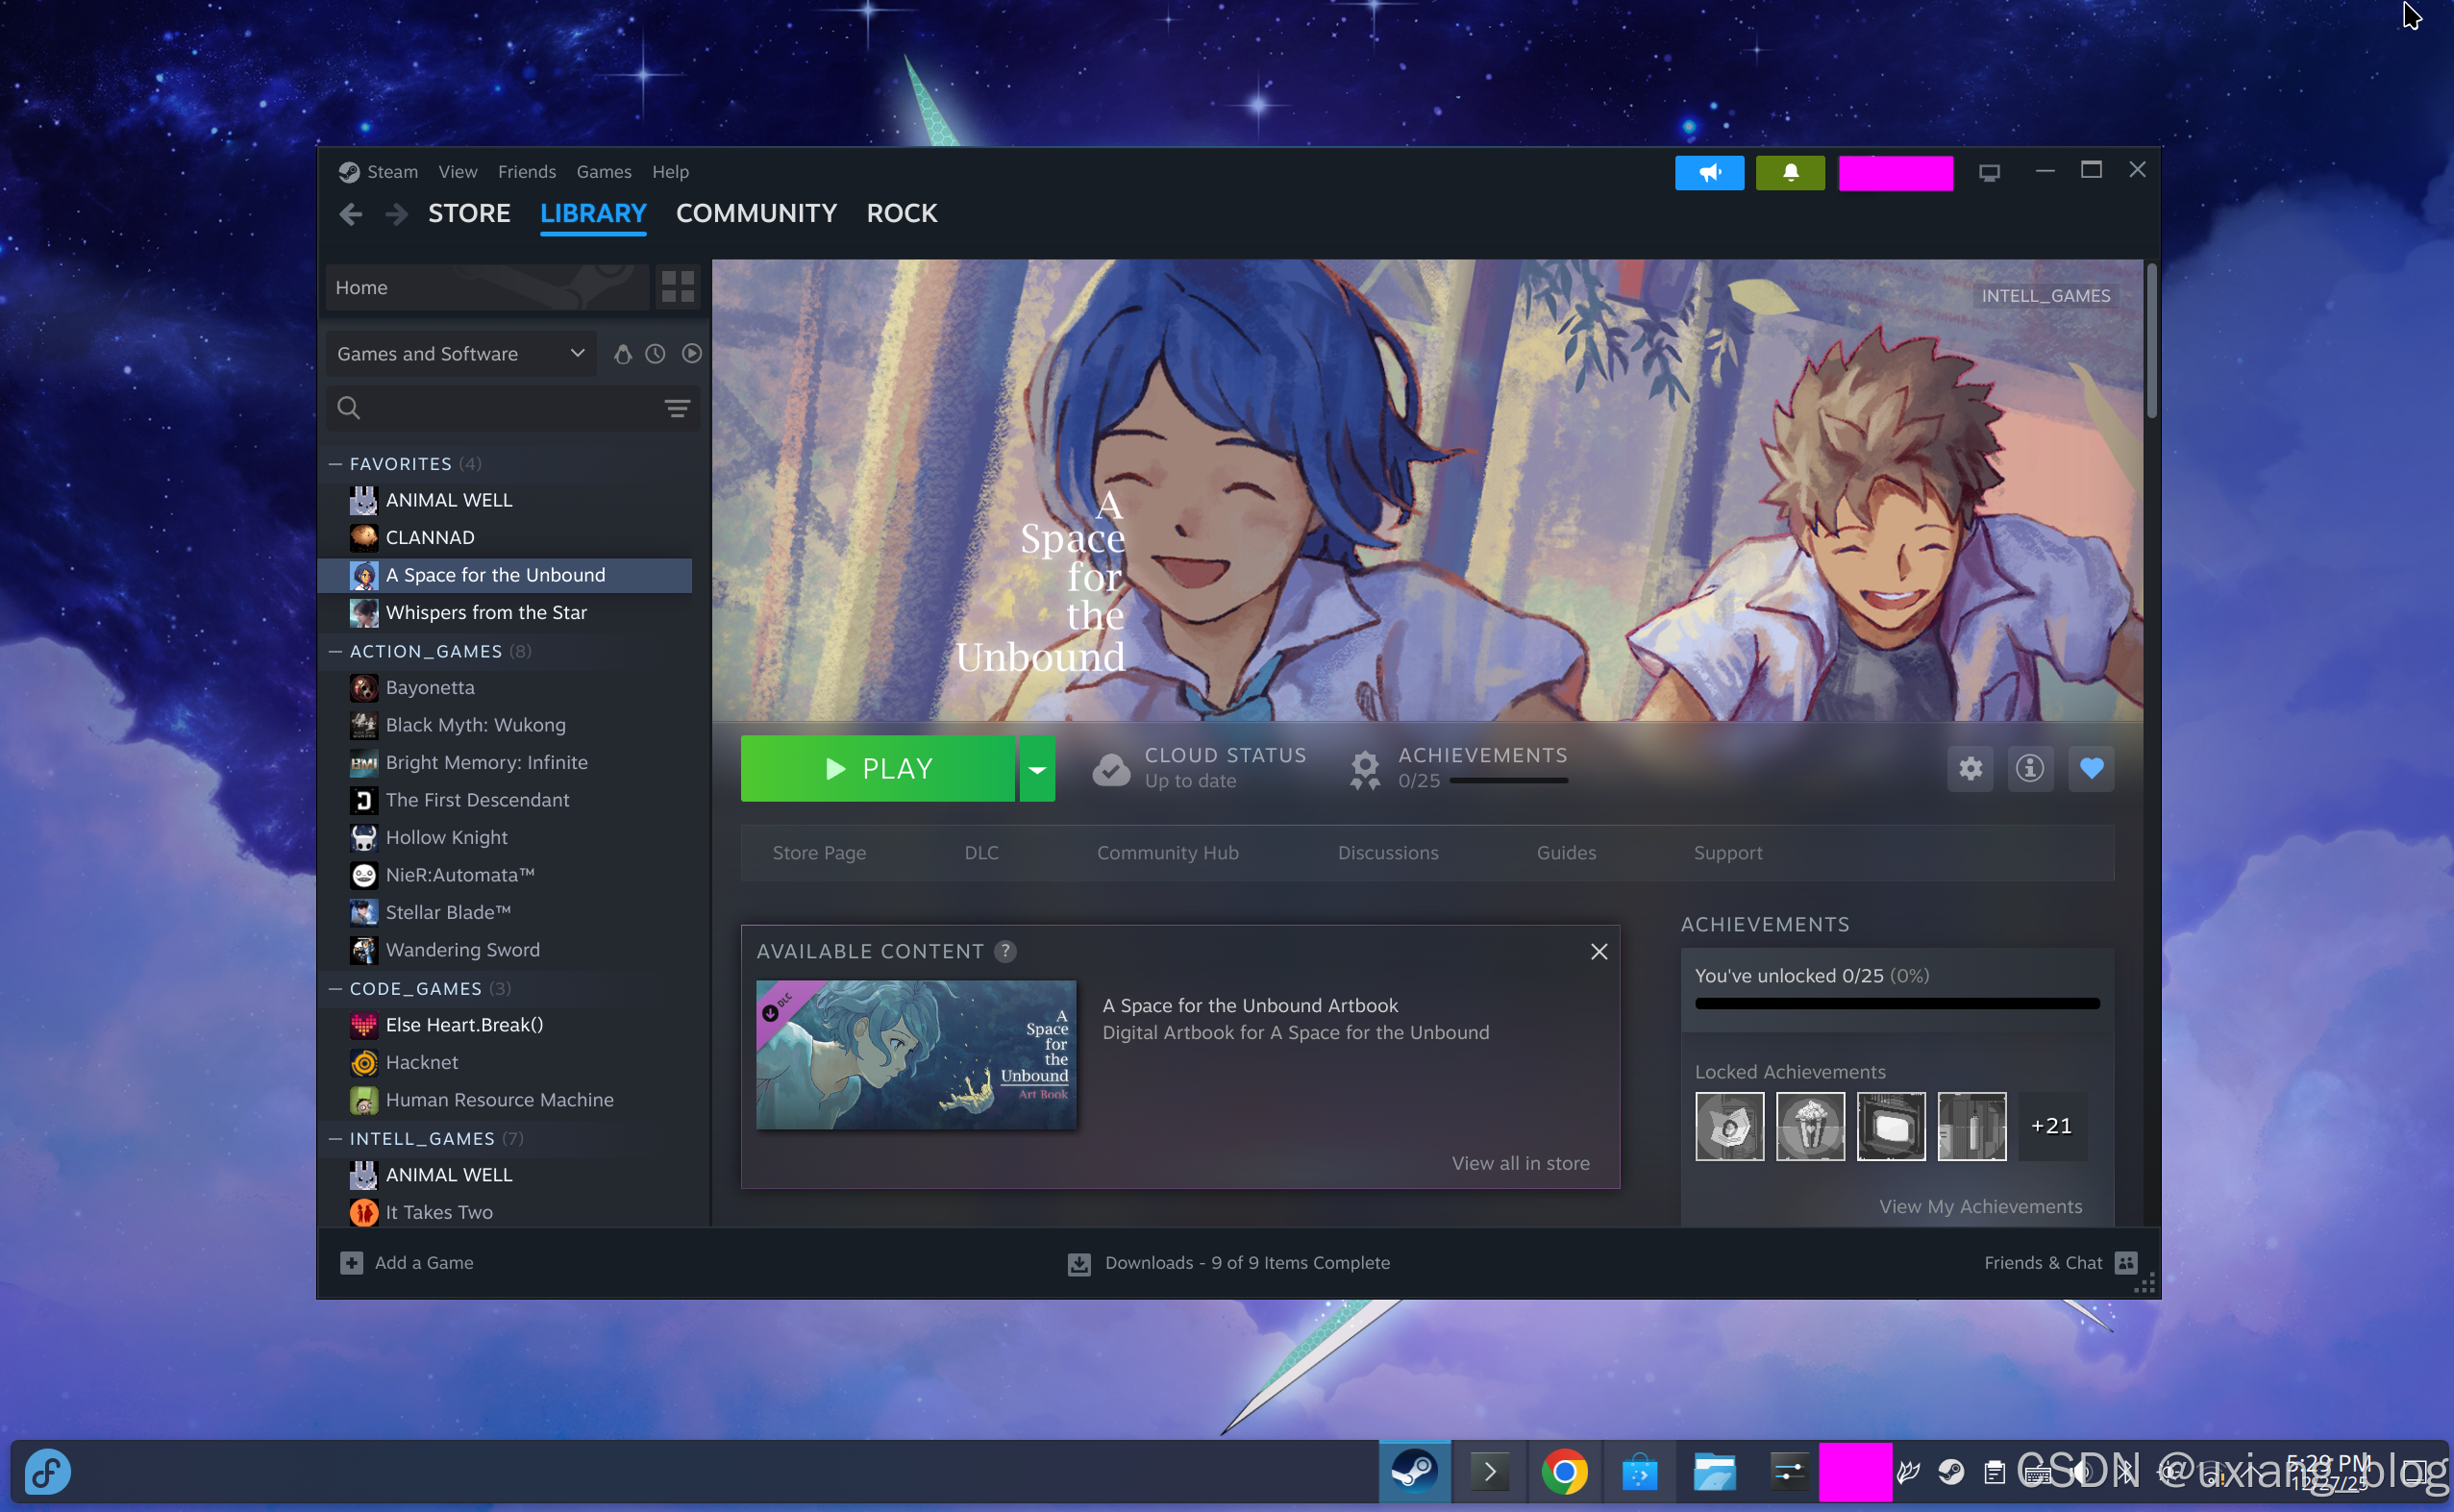
Task: Open game settings gear icon
Action: click(x=1970, y=768)
